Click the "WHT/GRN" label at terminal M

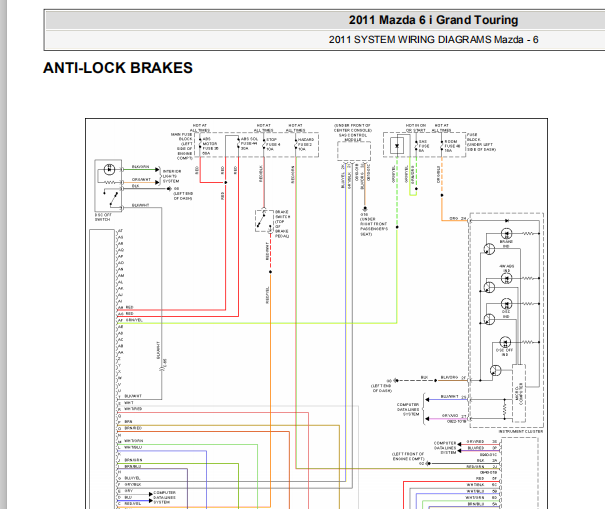pos(134,441)
